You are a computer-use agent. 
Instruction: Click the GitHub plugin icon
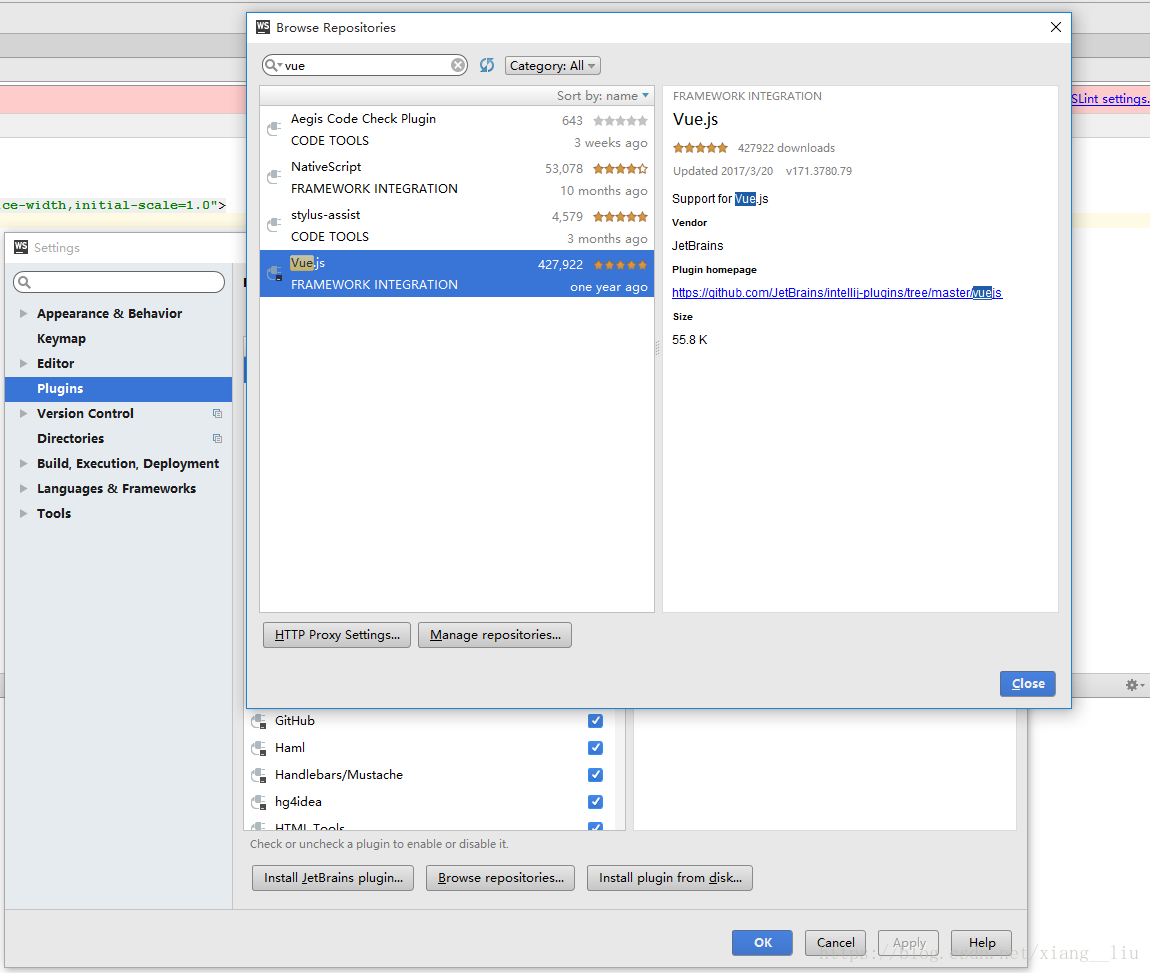[x=260, y=721]
